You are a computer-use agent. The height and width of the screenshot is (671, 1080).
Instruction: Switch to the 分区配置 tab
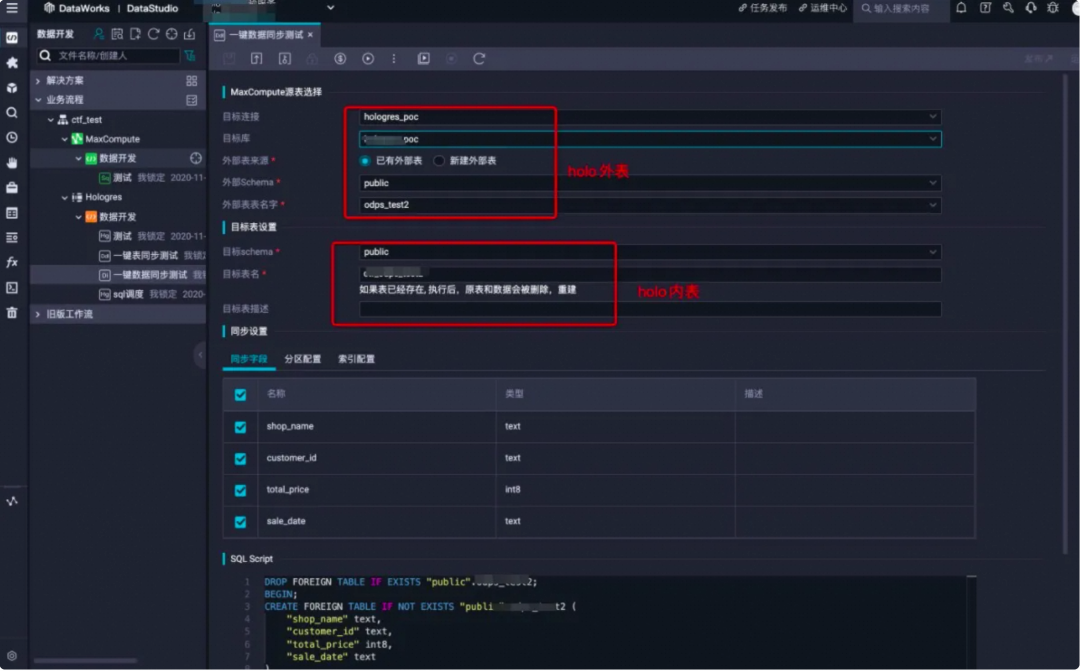tap(302, 359)
